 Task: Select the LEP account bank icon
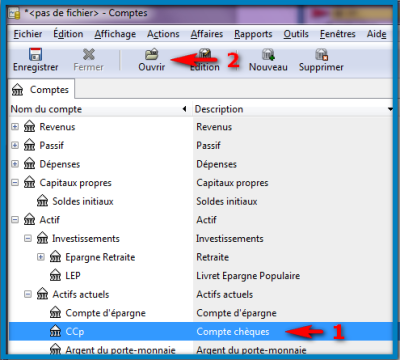click(55, 276)
